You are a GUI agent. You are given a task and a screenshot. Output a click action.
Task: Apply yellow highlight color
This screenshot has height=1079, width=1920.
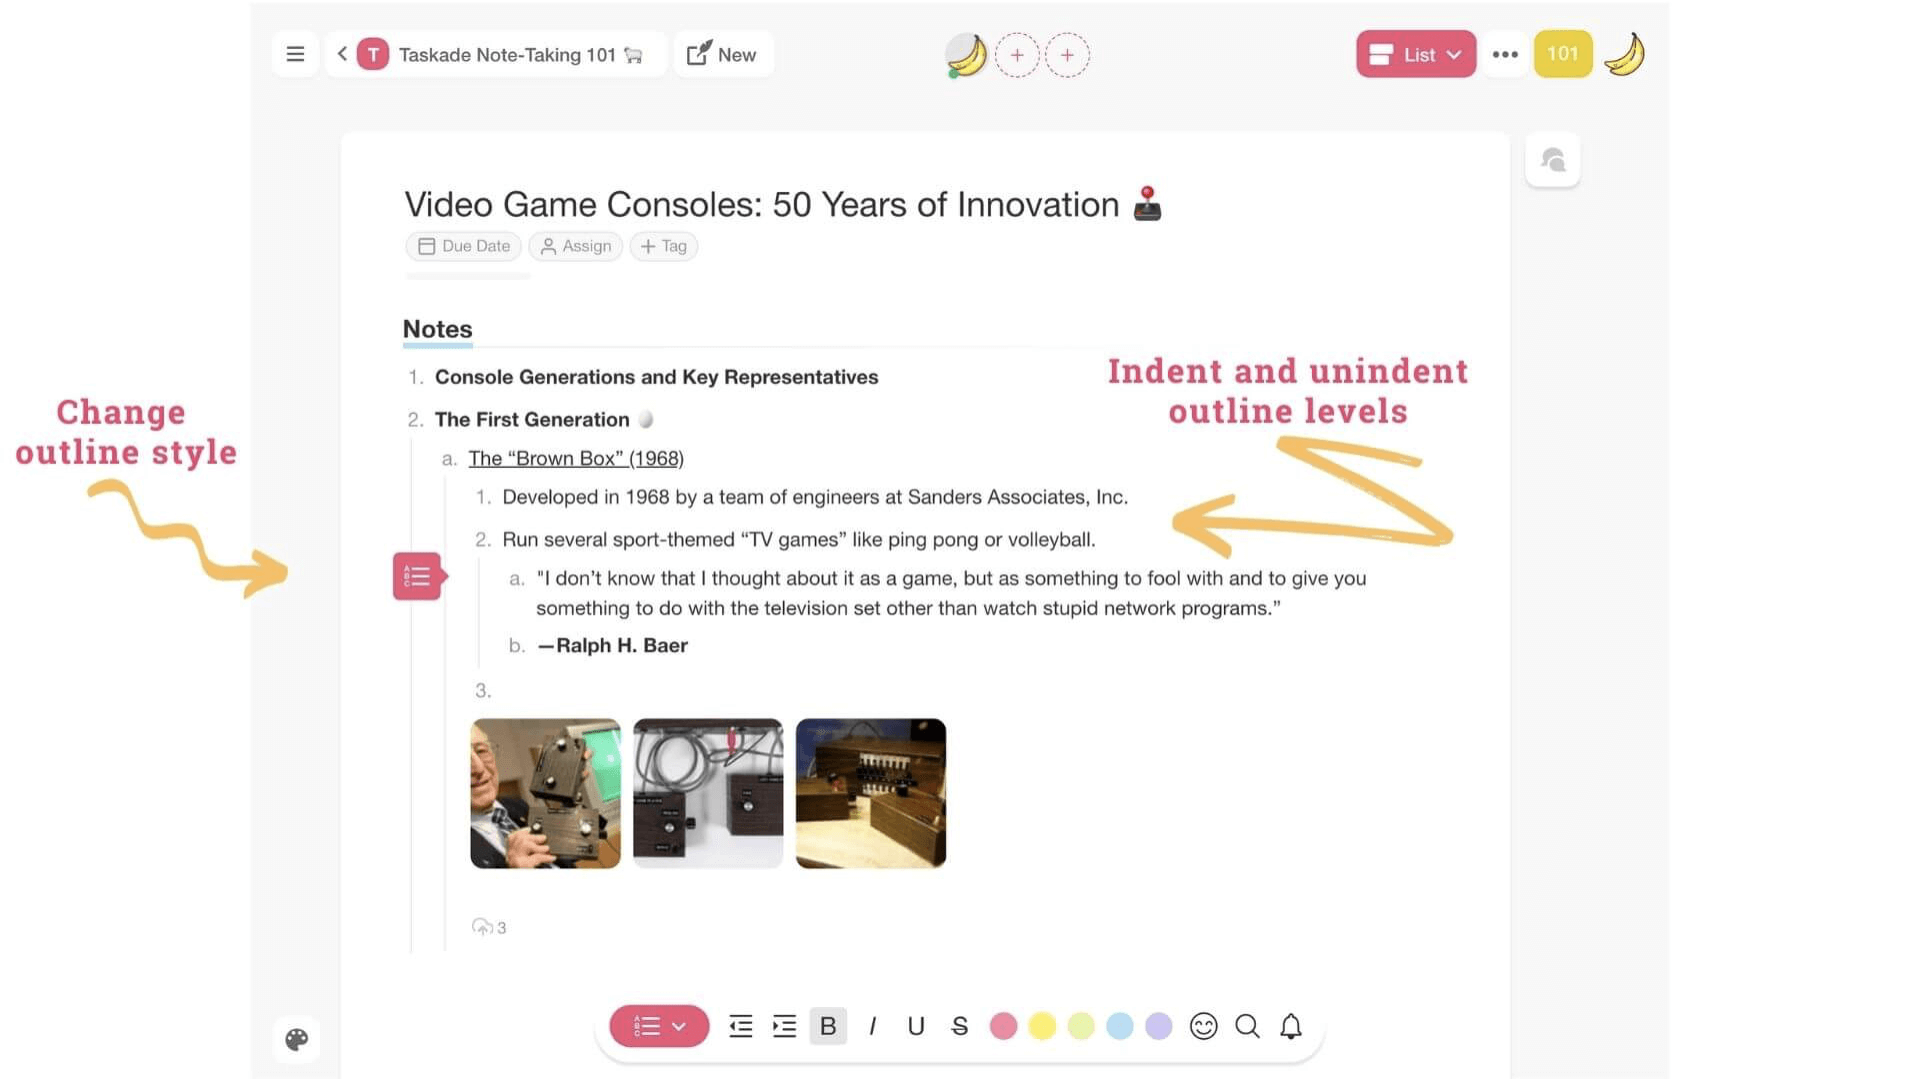(x=1042, y=1026)
